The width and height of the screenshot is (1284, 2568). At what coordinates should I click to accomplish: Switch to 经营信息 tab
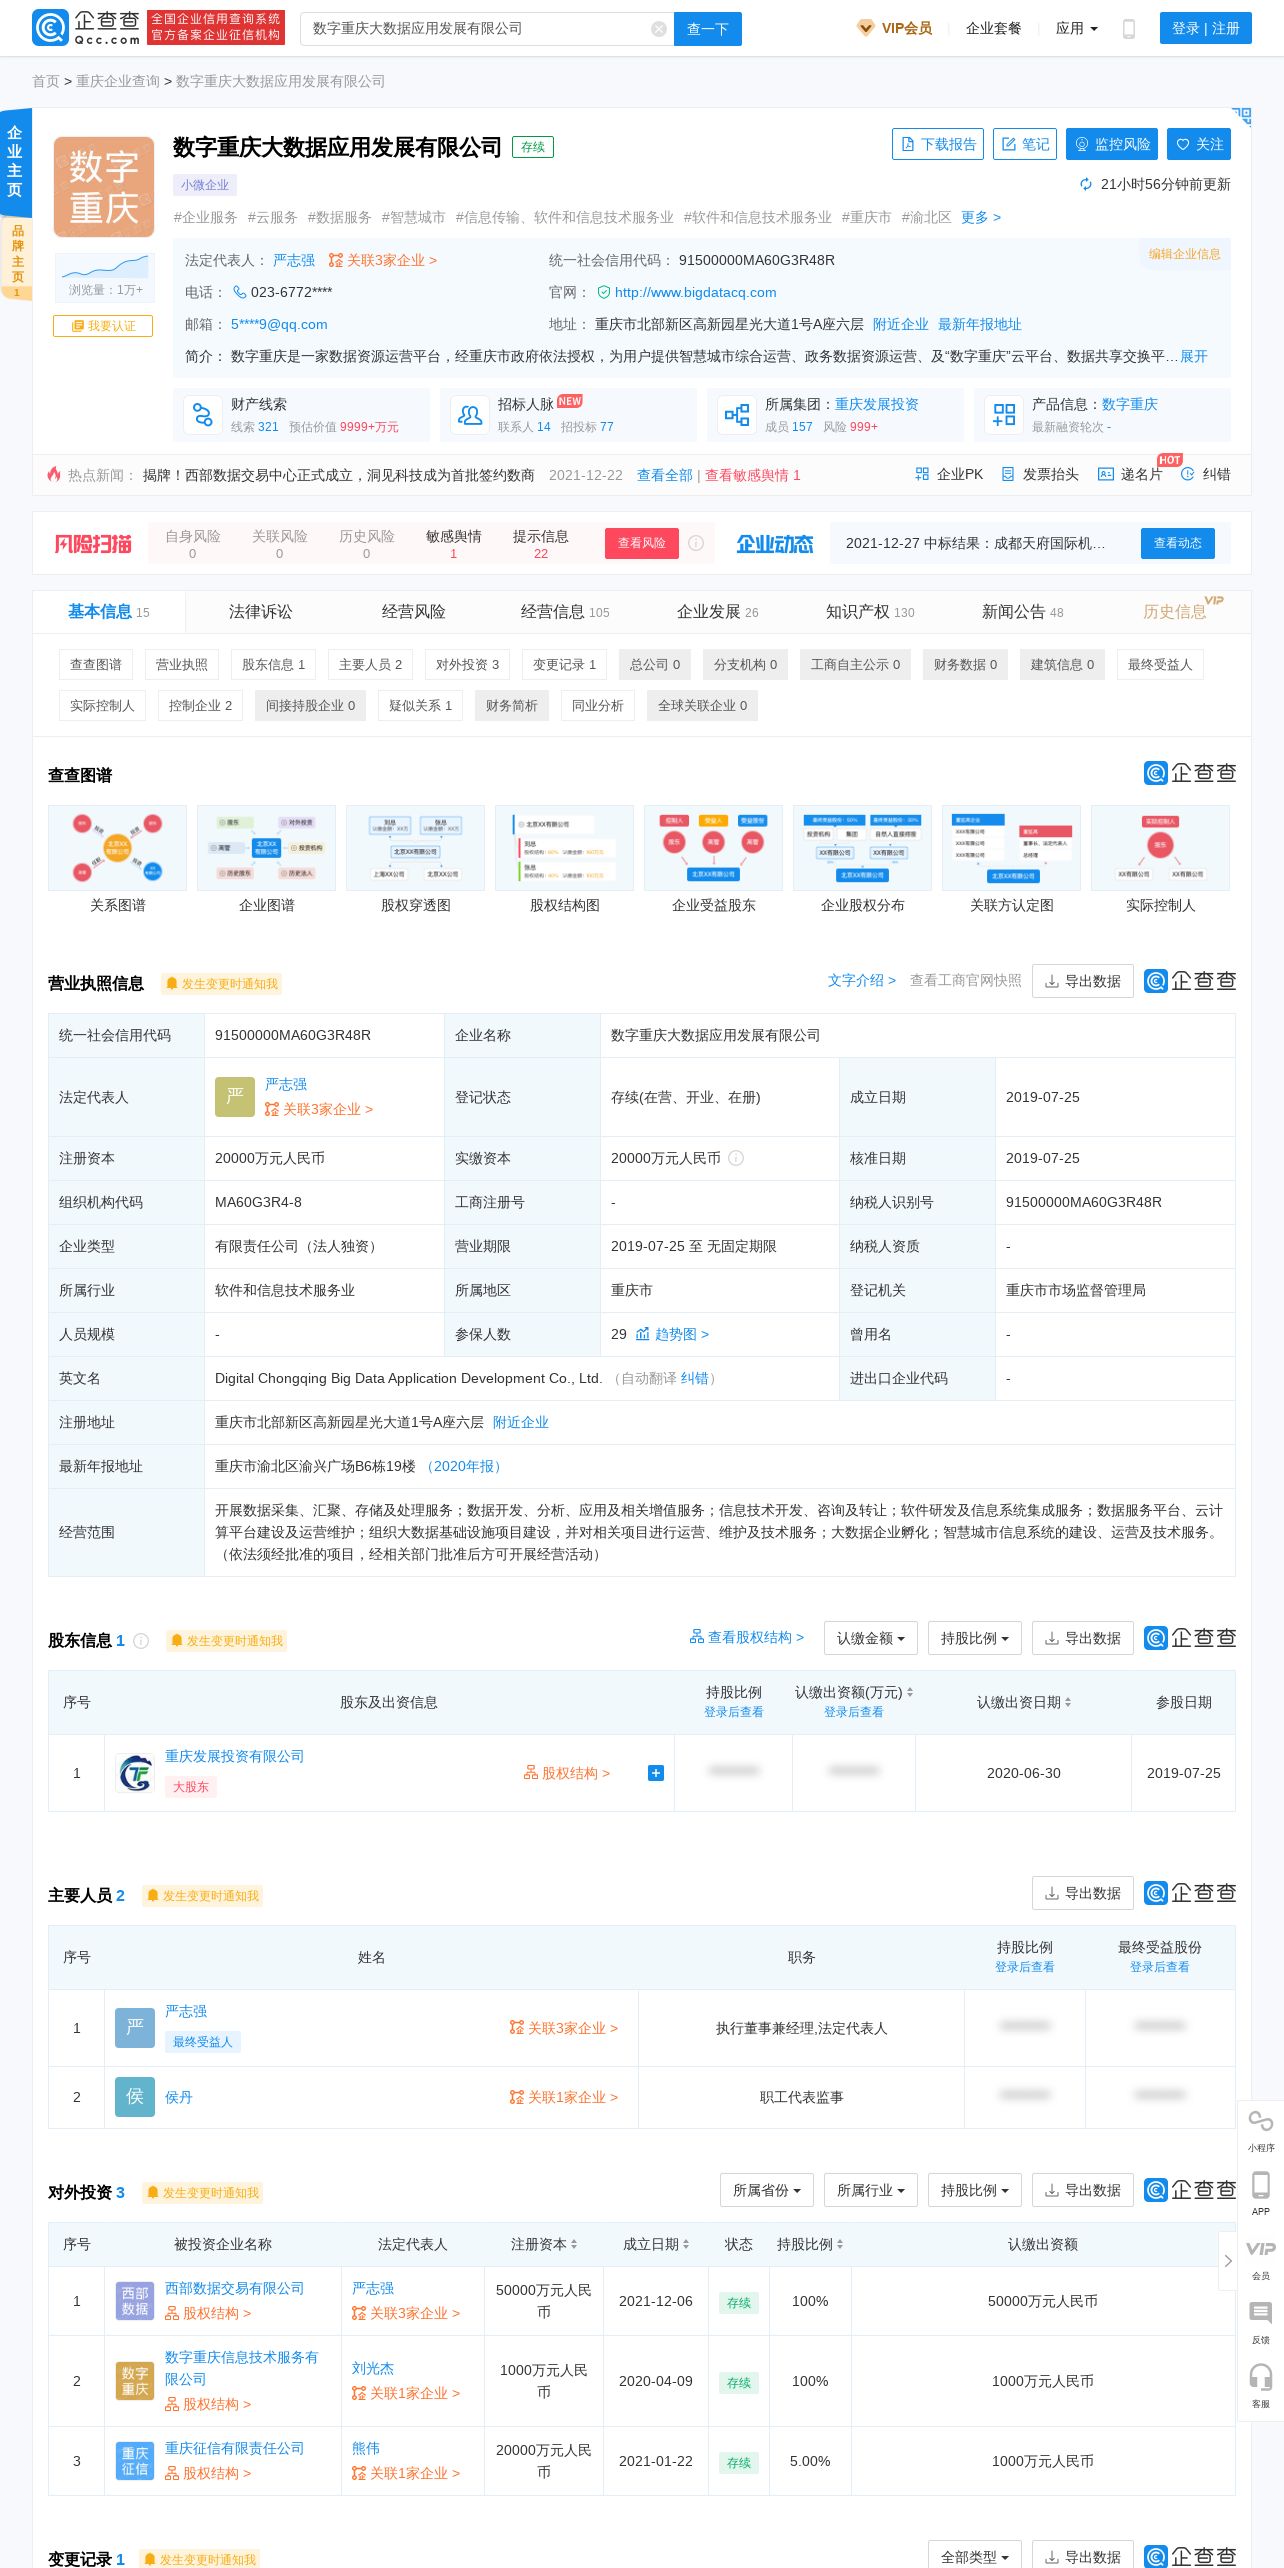click(x=565, y=612)
